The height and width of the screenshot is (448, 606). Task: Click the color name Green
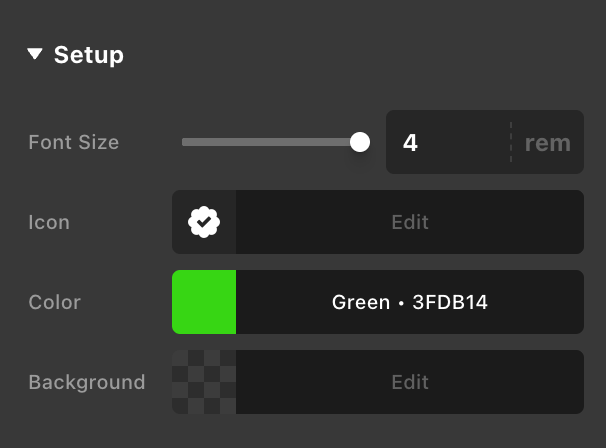point(360,302)
